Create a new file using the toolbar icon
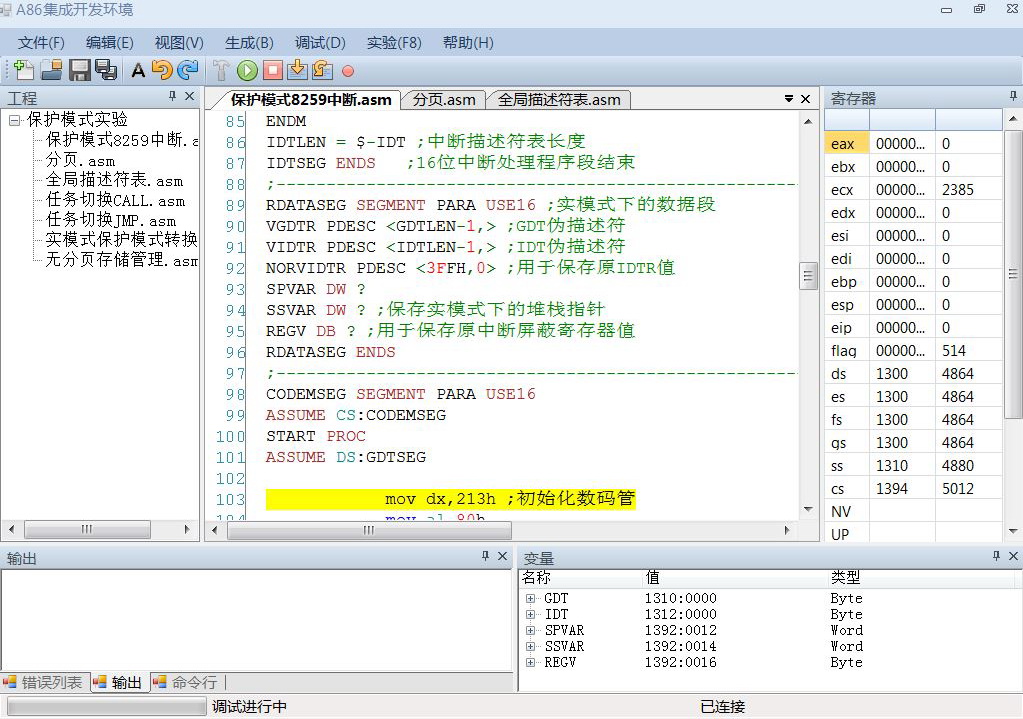This screenshot has width=1023, height=719. point(23,71)
